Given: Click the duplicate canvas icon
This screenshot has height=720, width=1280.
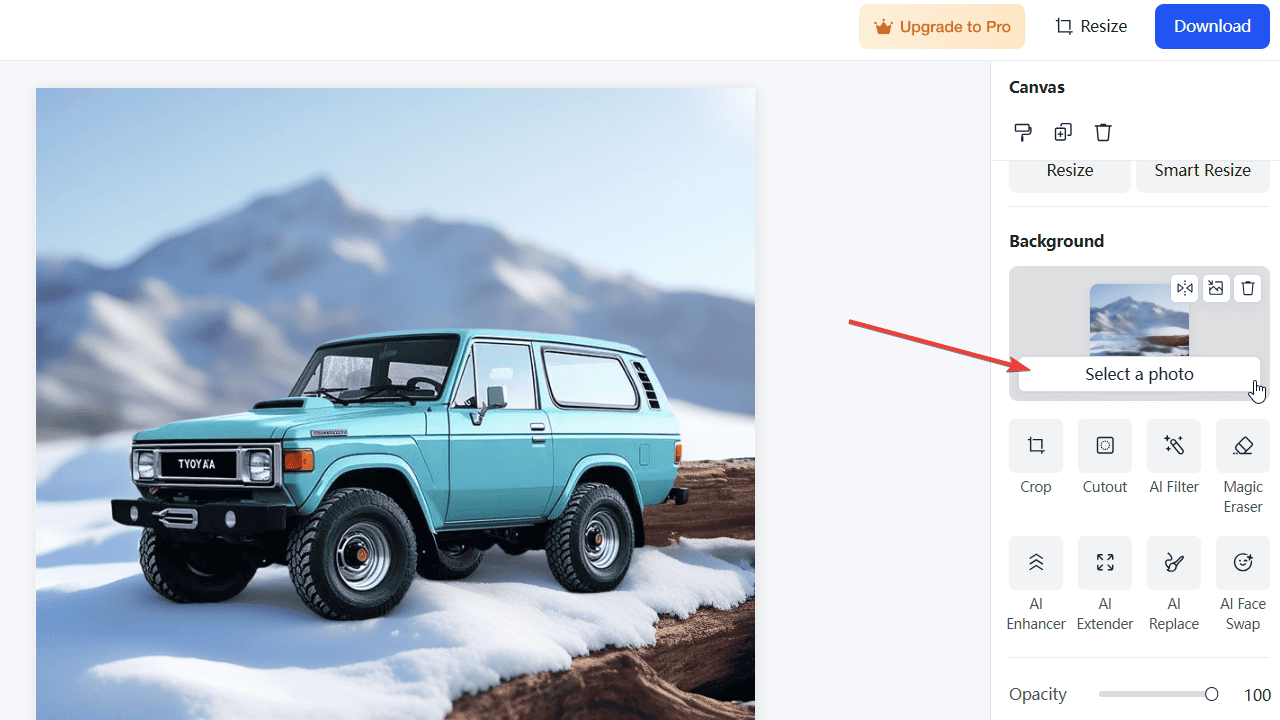Looking at the screenshot, I should click(x=1063, y=132).
